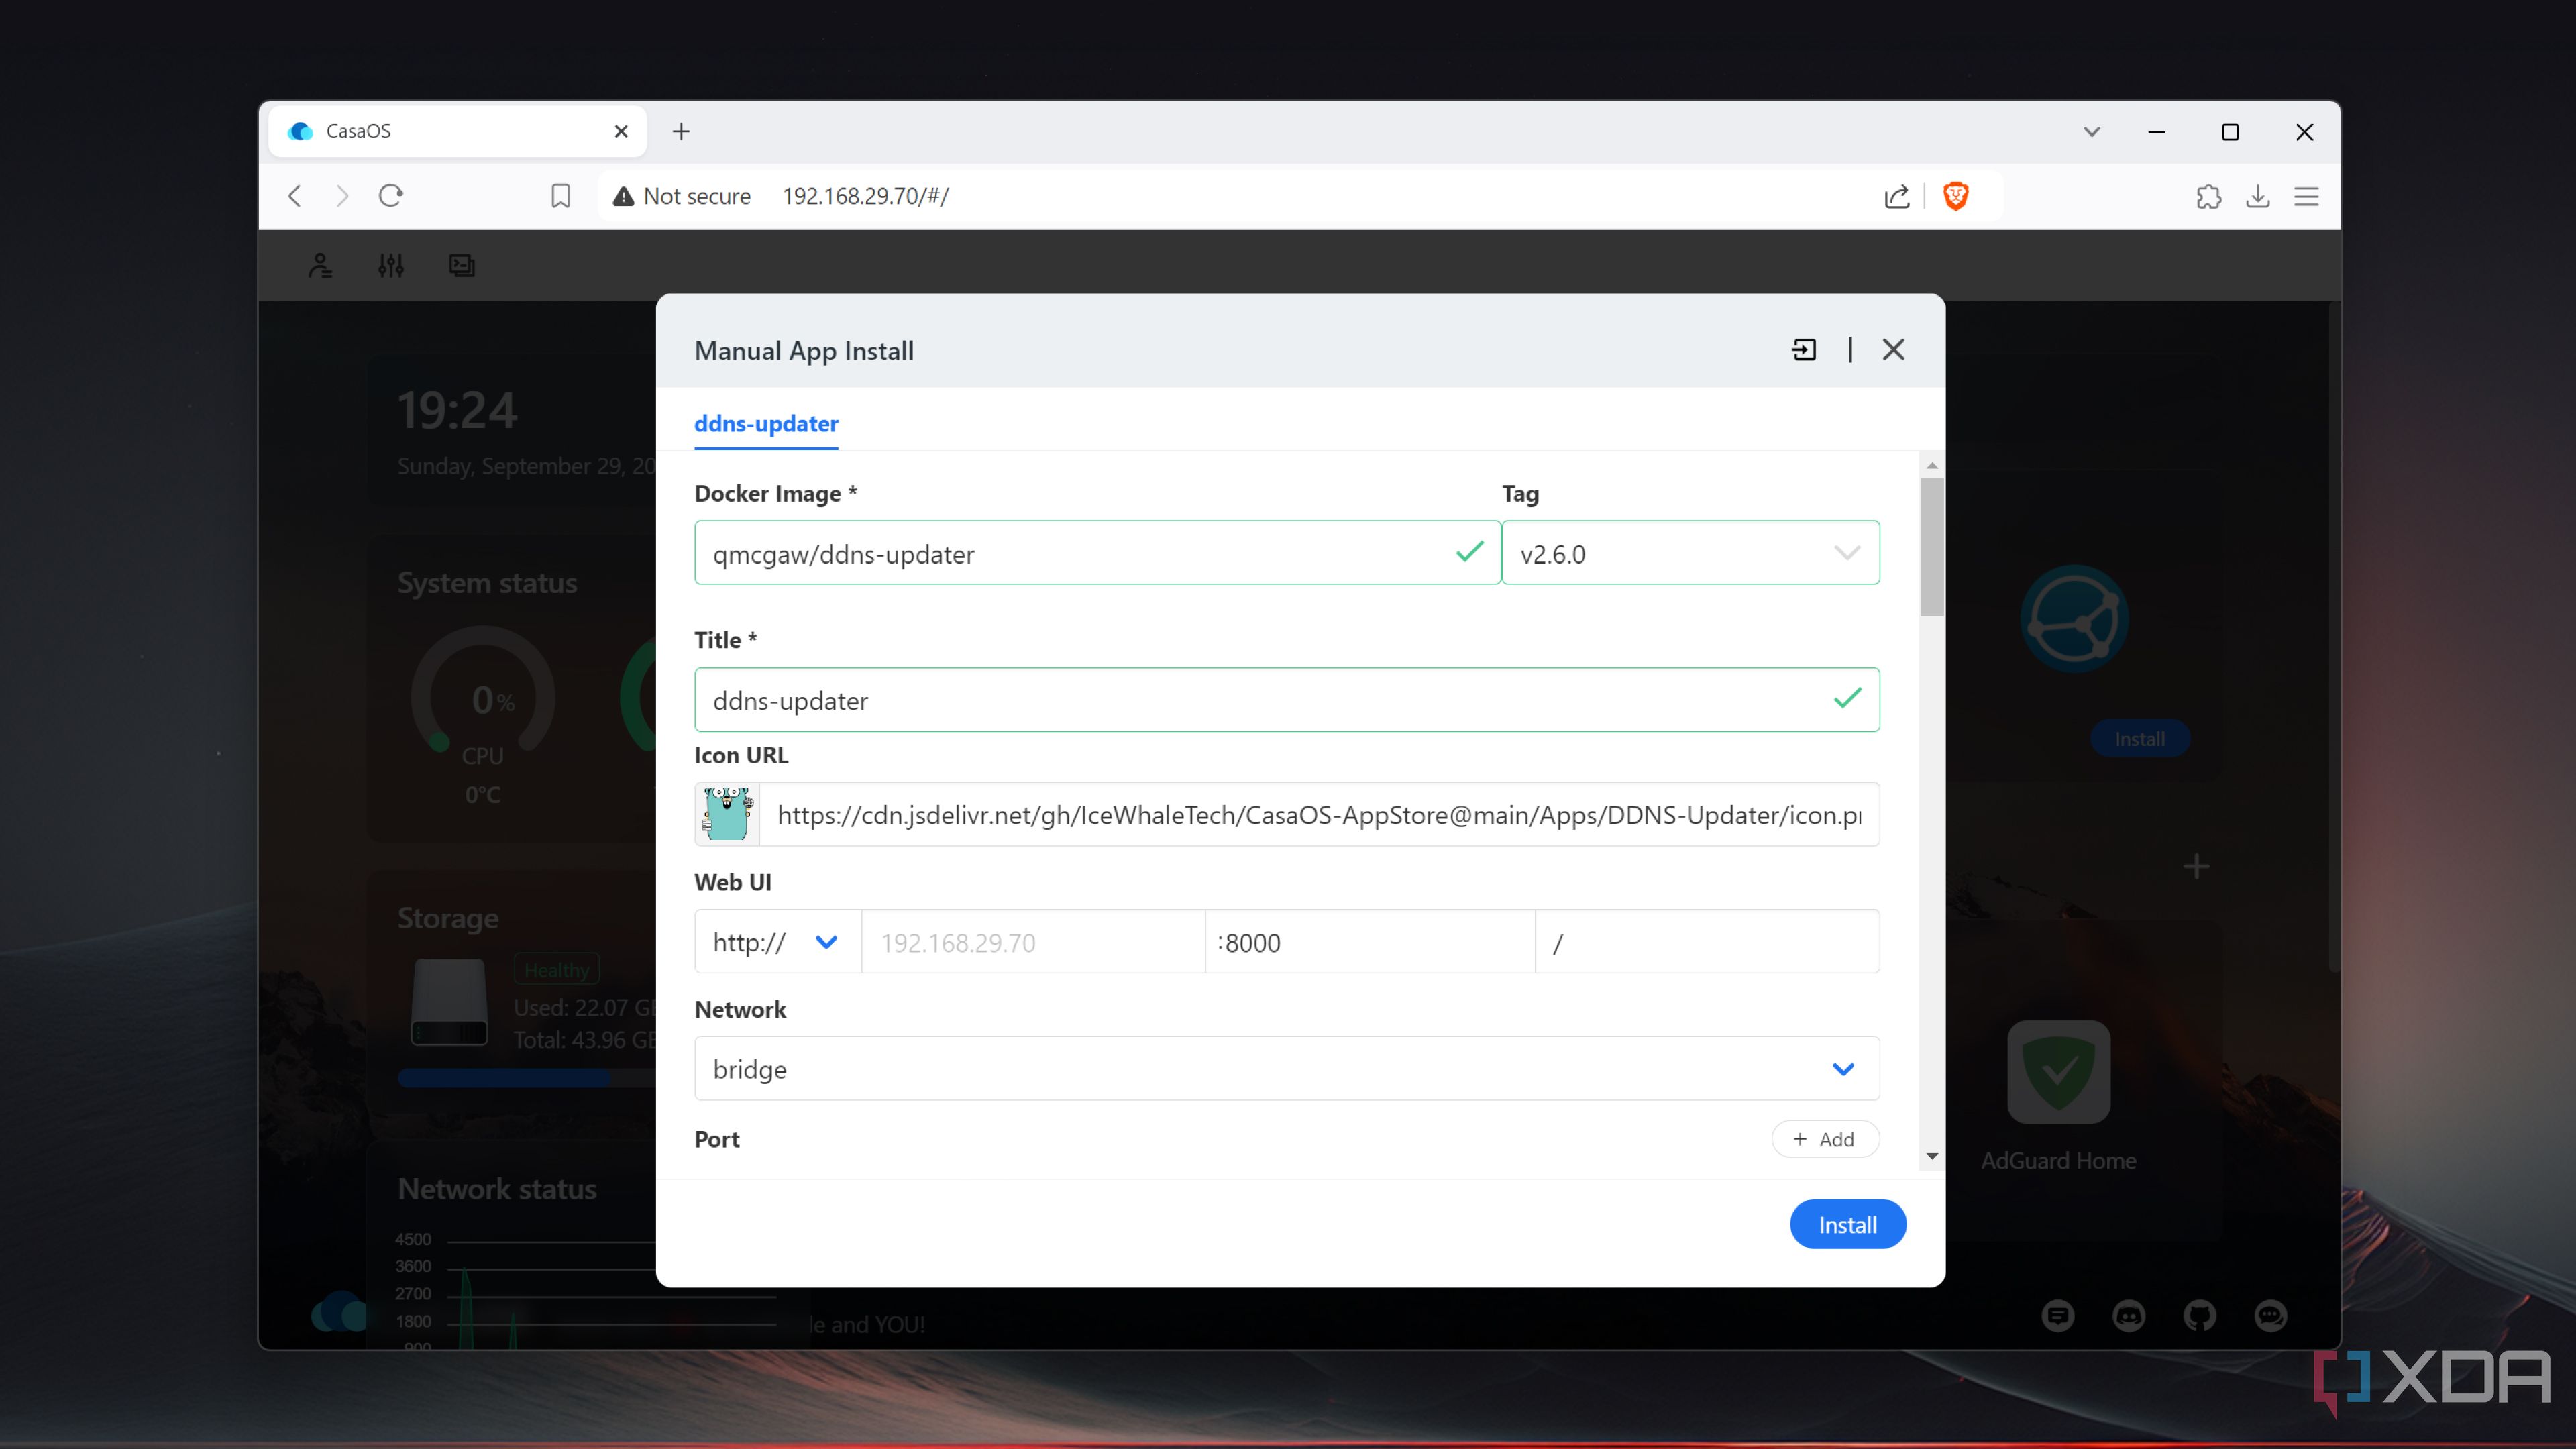This screenshot has width=2576, height=1449.
Task: Open the CasaOS terminal icon
Action: tap(461, 266)
